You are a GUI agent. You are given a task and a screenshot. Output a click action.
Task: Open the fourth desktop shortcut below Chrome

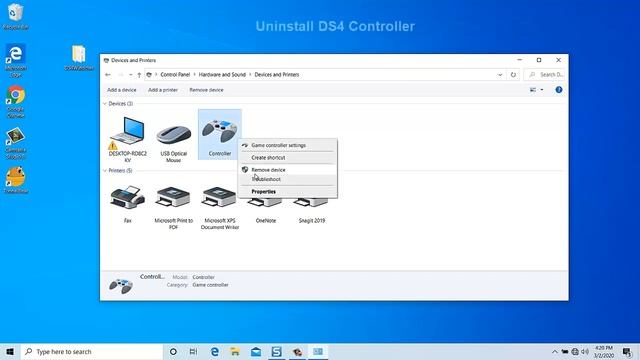pyautogui.click(x=16, y=143)
